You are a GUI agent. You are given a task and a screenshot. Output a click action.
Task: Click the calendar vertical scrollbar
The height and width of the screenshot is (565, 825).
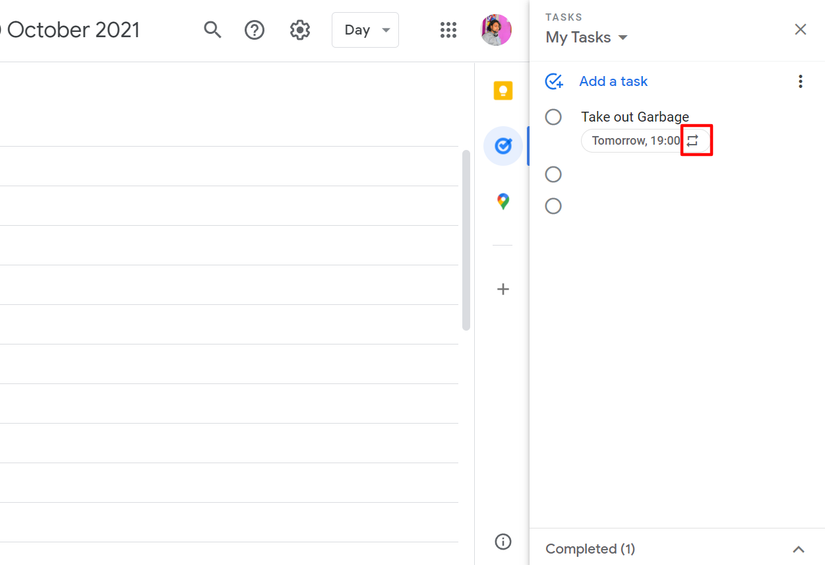466,240
